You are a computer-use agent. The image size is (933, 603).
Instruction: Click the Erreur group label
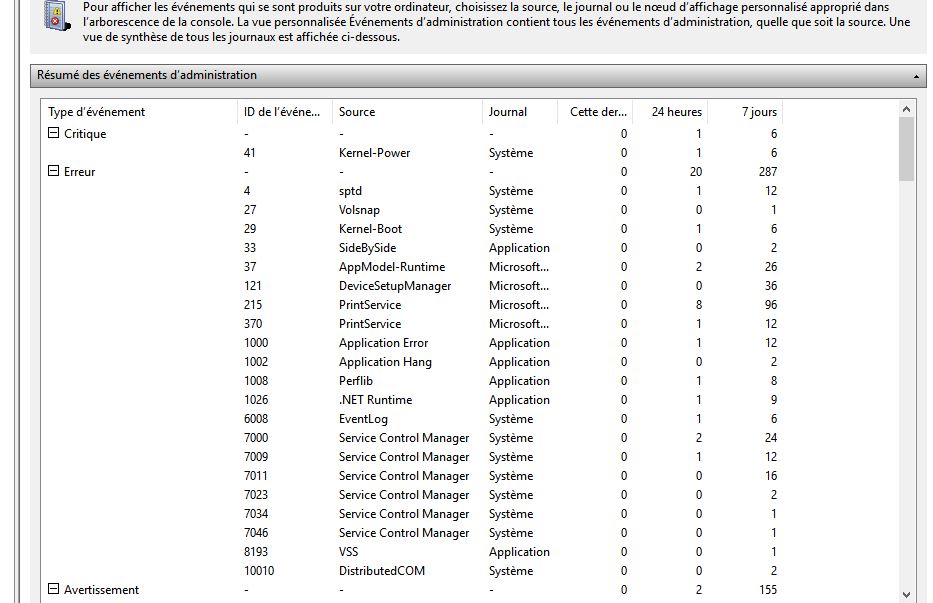[80, 172]
